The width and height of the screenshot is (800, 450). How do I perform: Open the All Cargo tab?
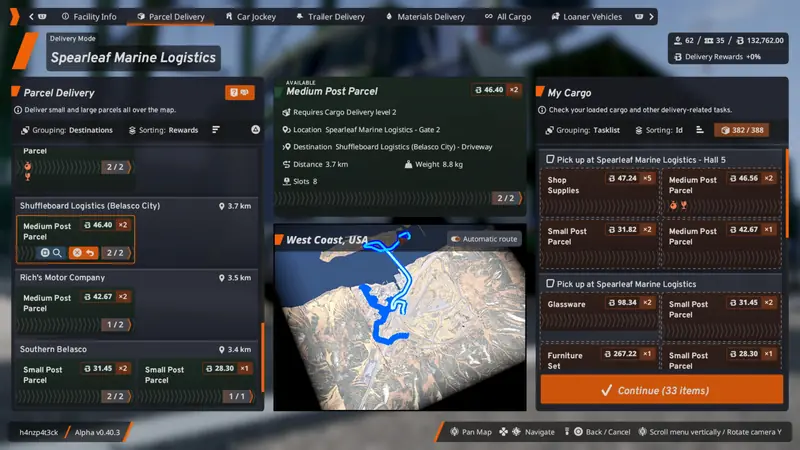tap(508, 17)
